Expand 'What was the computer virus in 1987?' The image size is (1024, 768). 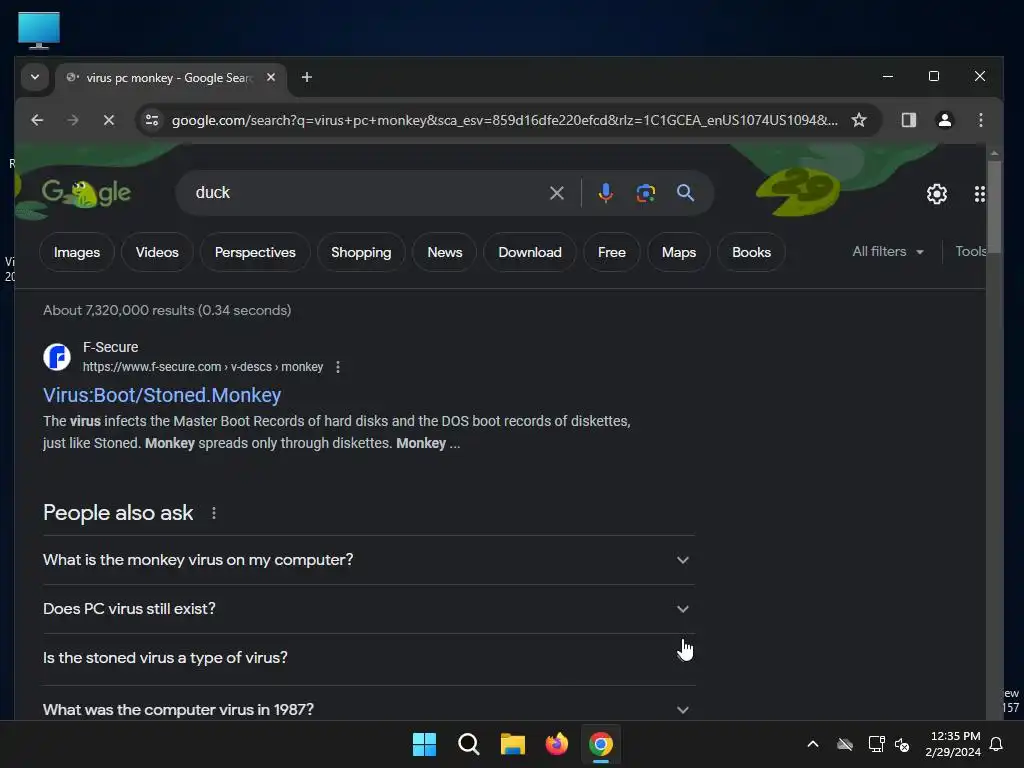pos(369,709)
